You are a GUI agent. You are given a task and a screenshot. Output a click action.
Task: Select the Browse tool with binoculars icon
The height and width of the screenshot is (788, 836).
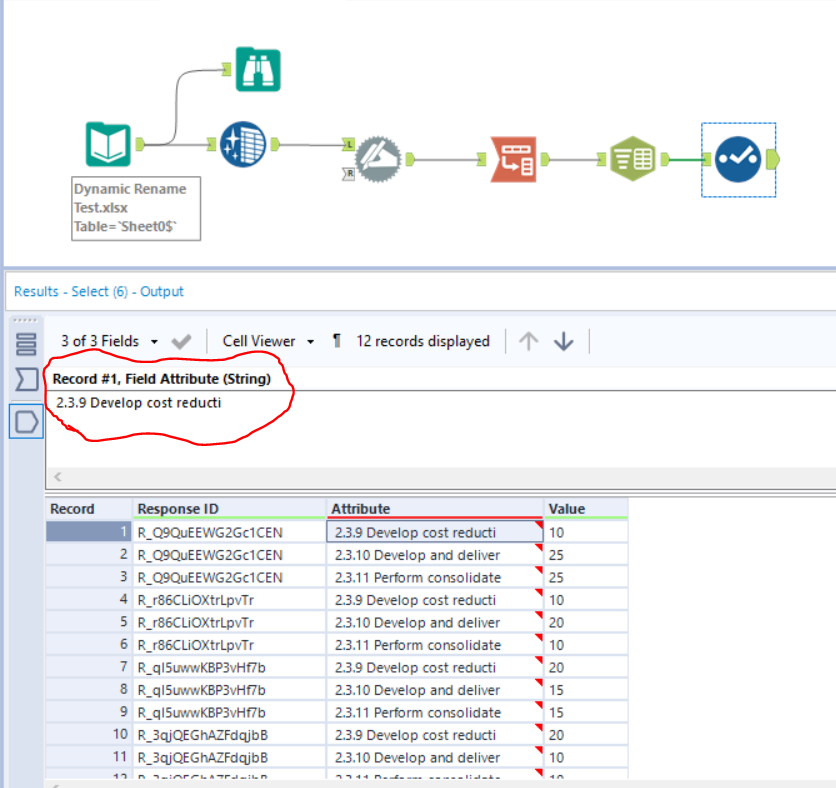click(258, 69)
